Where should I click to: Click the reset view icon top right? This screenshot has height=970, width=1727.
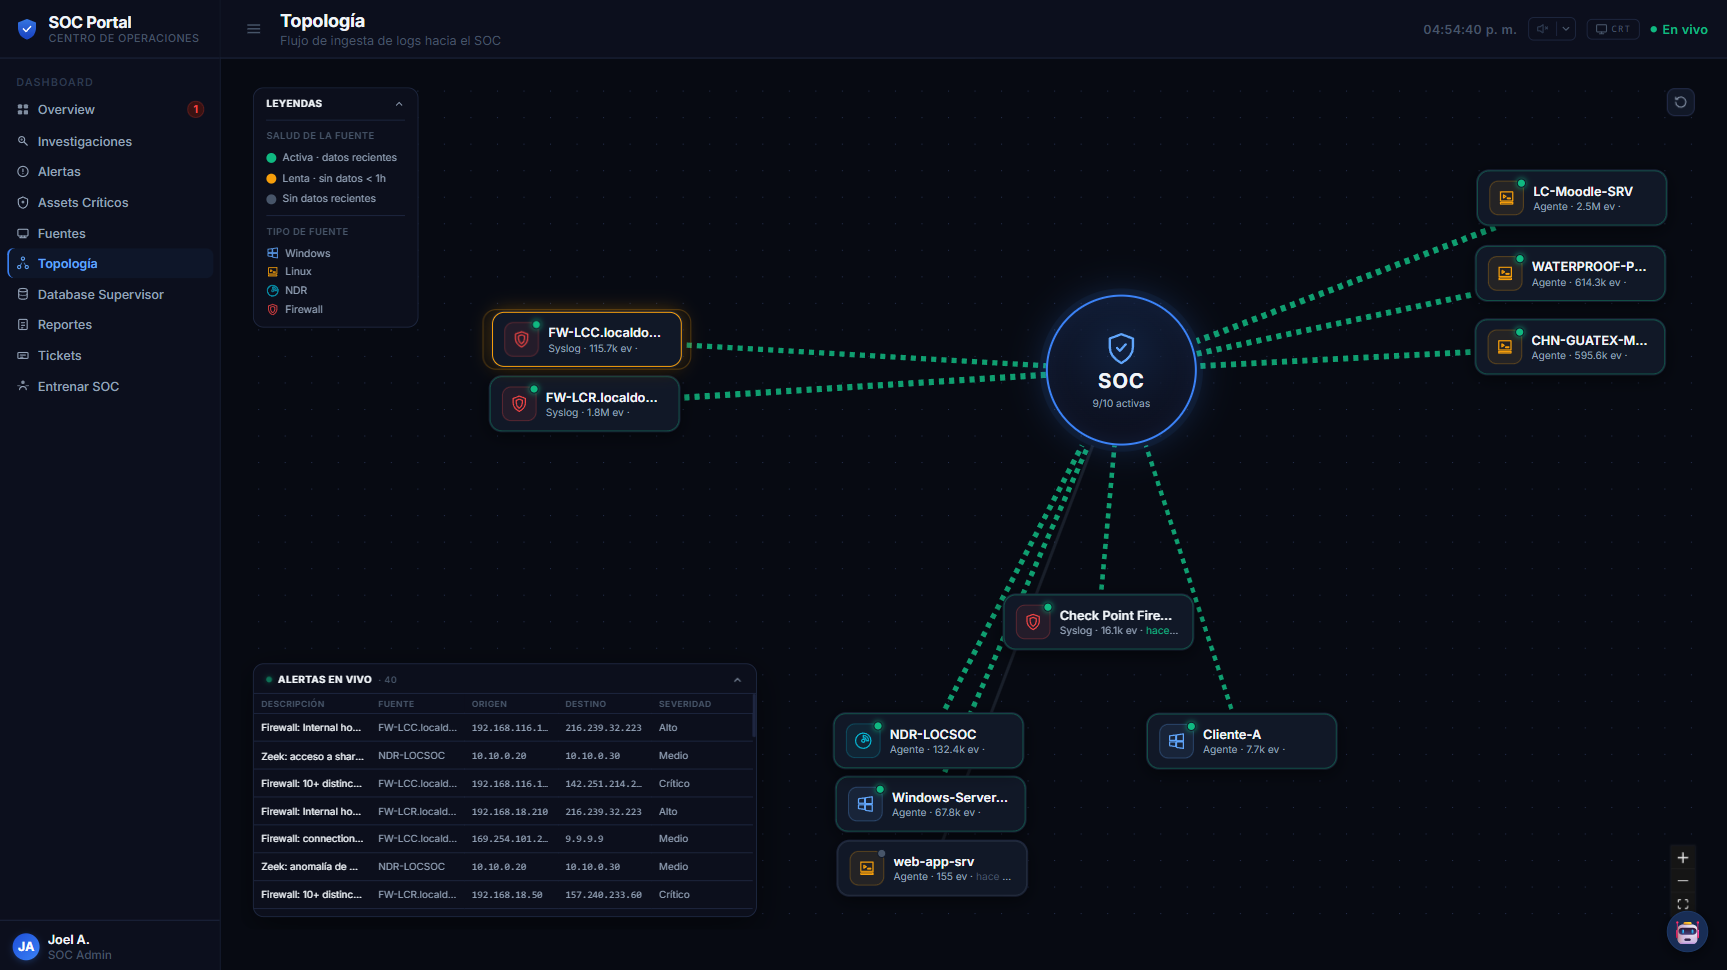coord(1680,102)
